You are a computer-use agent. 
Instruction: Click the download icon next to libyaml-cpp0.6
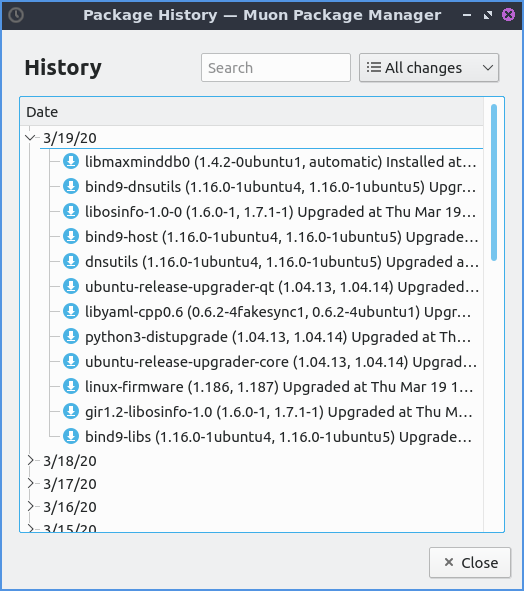70,311
